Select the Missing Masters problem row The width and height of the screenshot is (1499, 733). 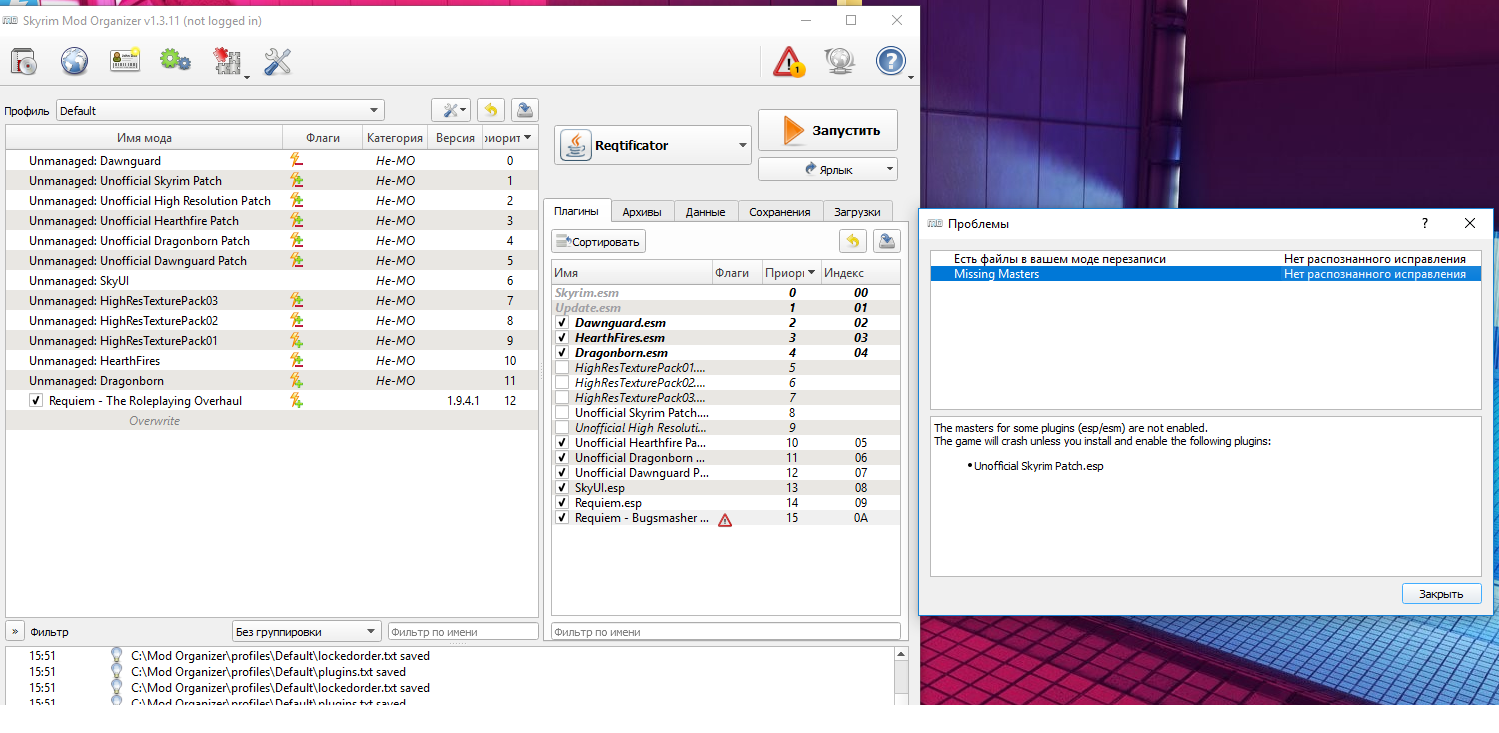[1205, 274]
